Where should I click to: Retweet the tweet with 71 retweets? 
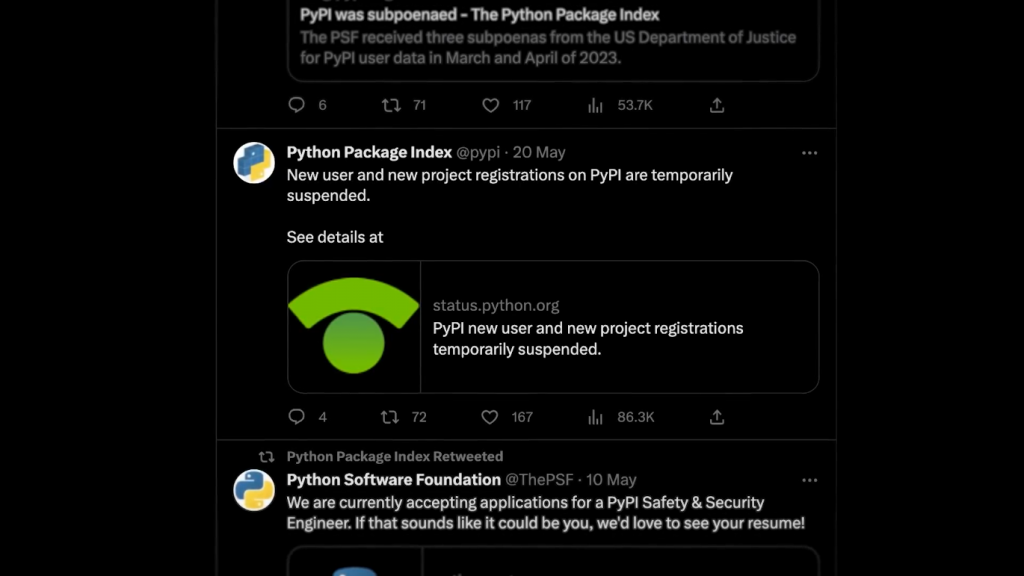392,105
